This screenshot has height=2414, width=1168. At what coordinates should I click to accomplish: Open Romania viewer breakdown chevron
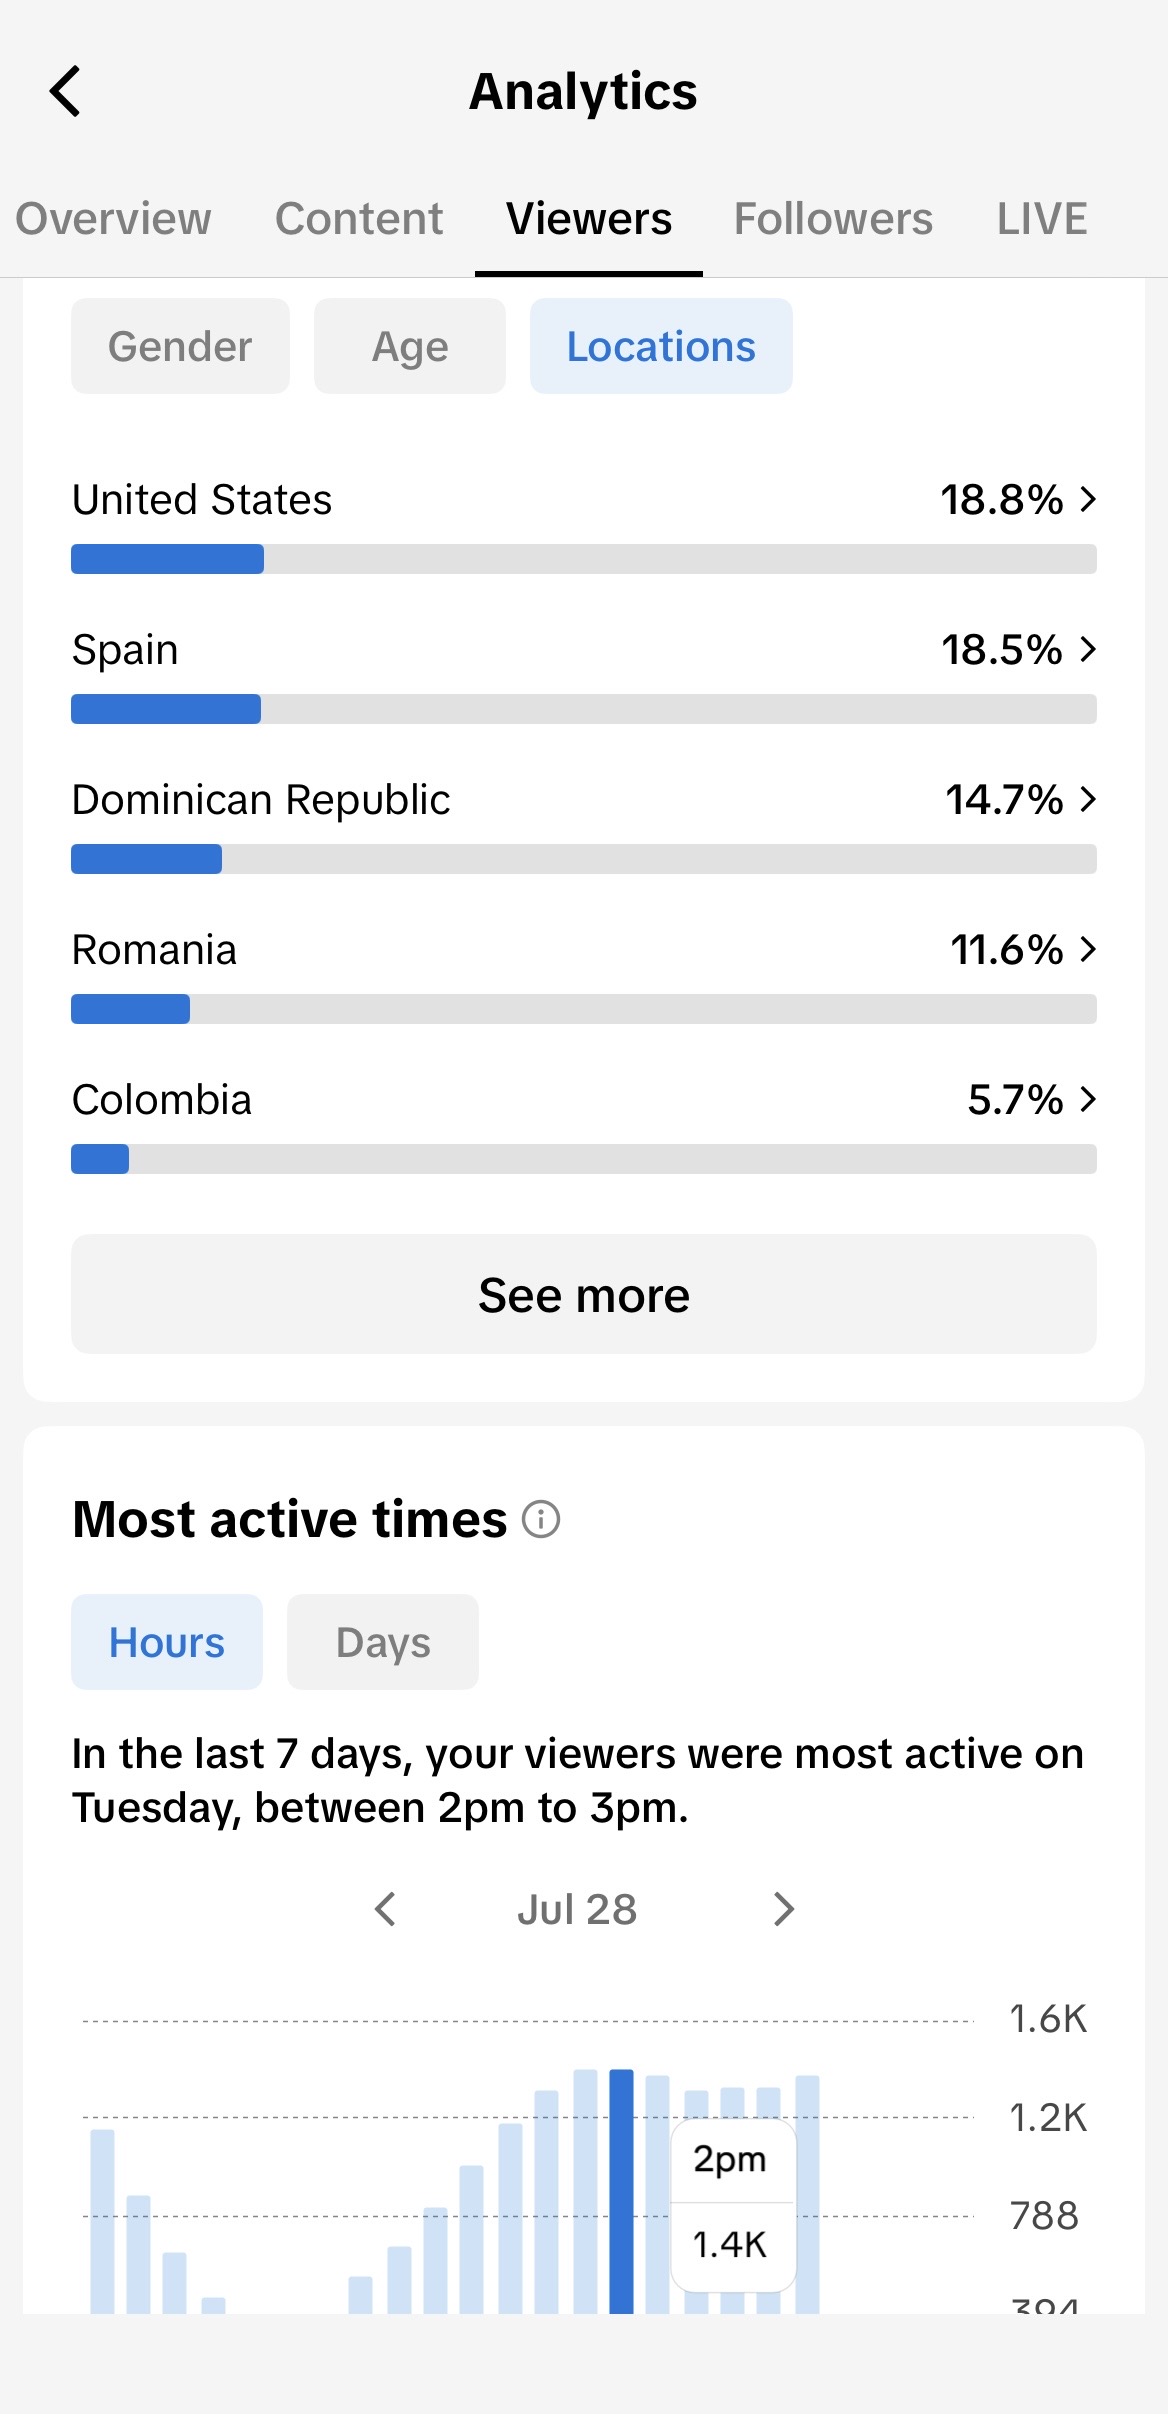pyautogui.click(x=1089, y=949)
